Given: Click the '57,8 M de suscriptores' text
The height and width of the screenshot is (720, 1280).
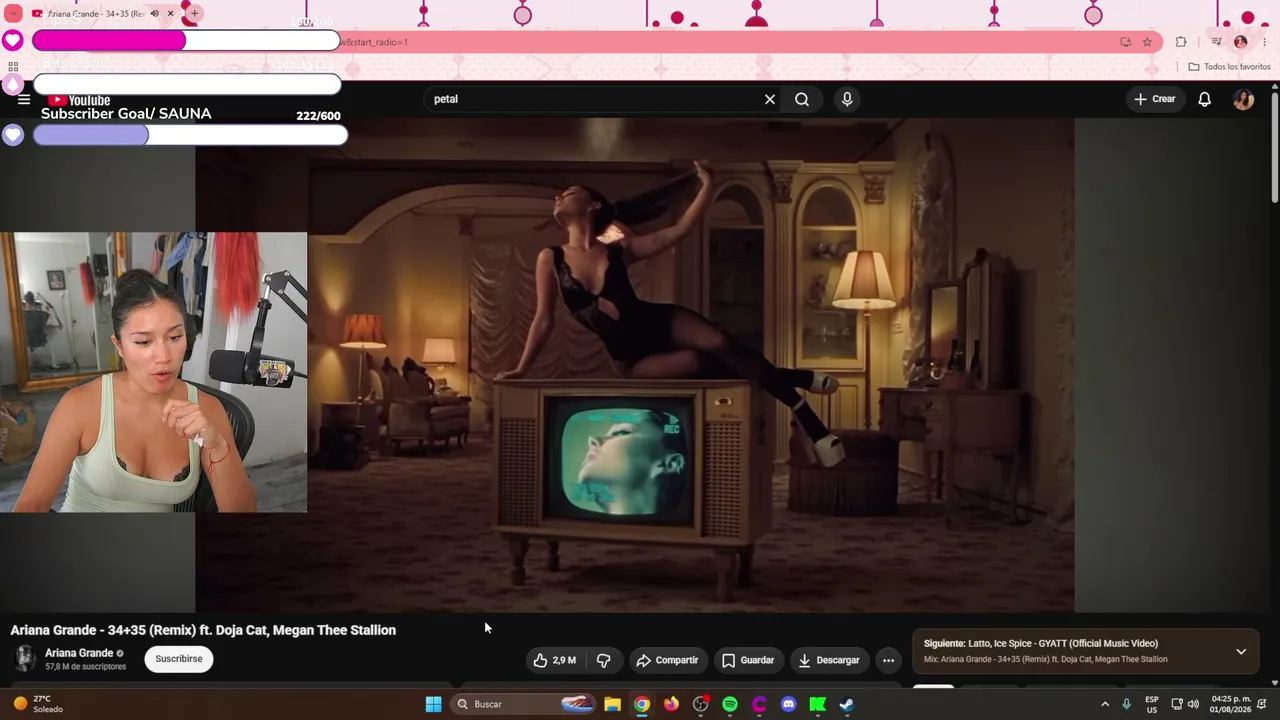Looking at the screenshot, I should pos(85,667).
